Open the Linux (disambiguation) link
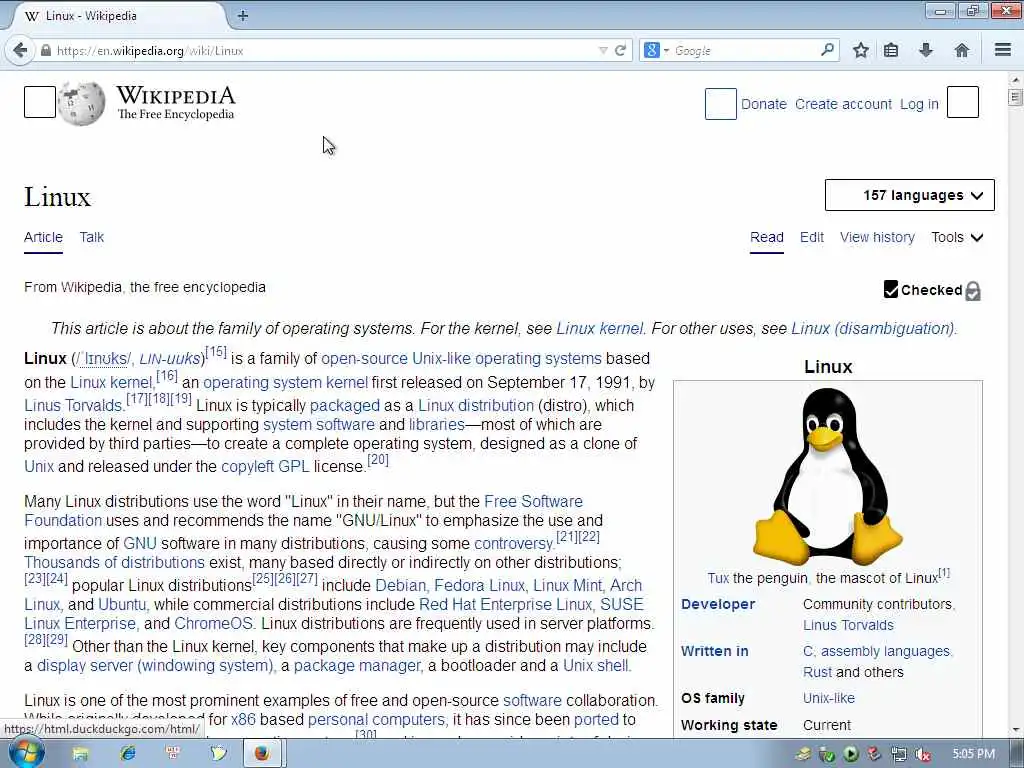 [x=872, y=328]
